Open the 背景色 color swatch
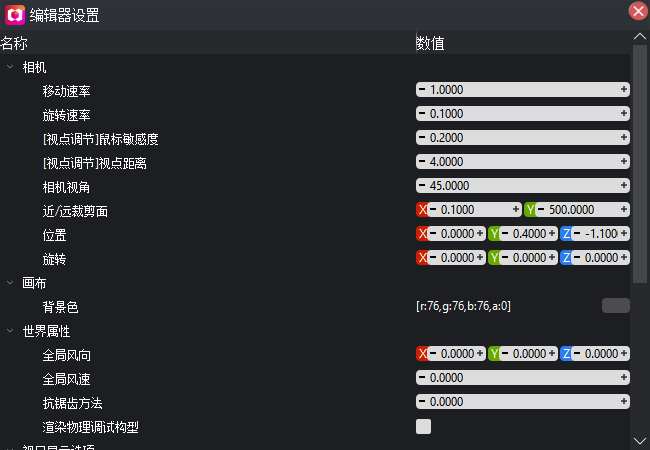The height and width of the screenshot is (450, 650). point(616,306)
